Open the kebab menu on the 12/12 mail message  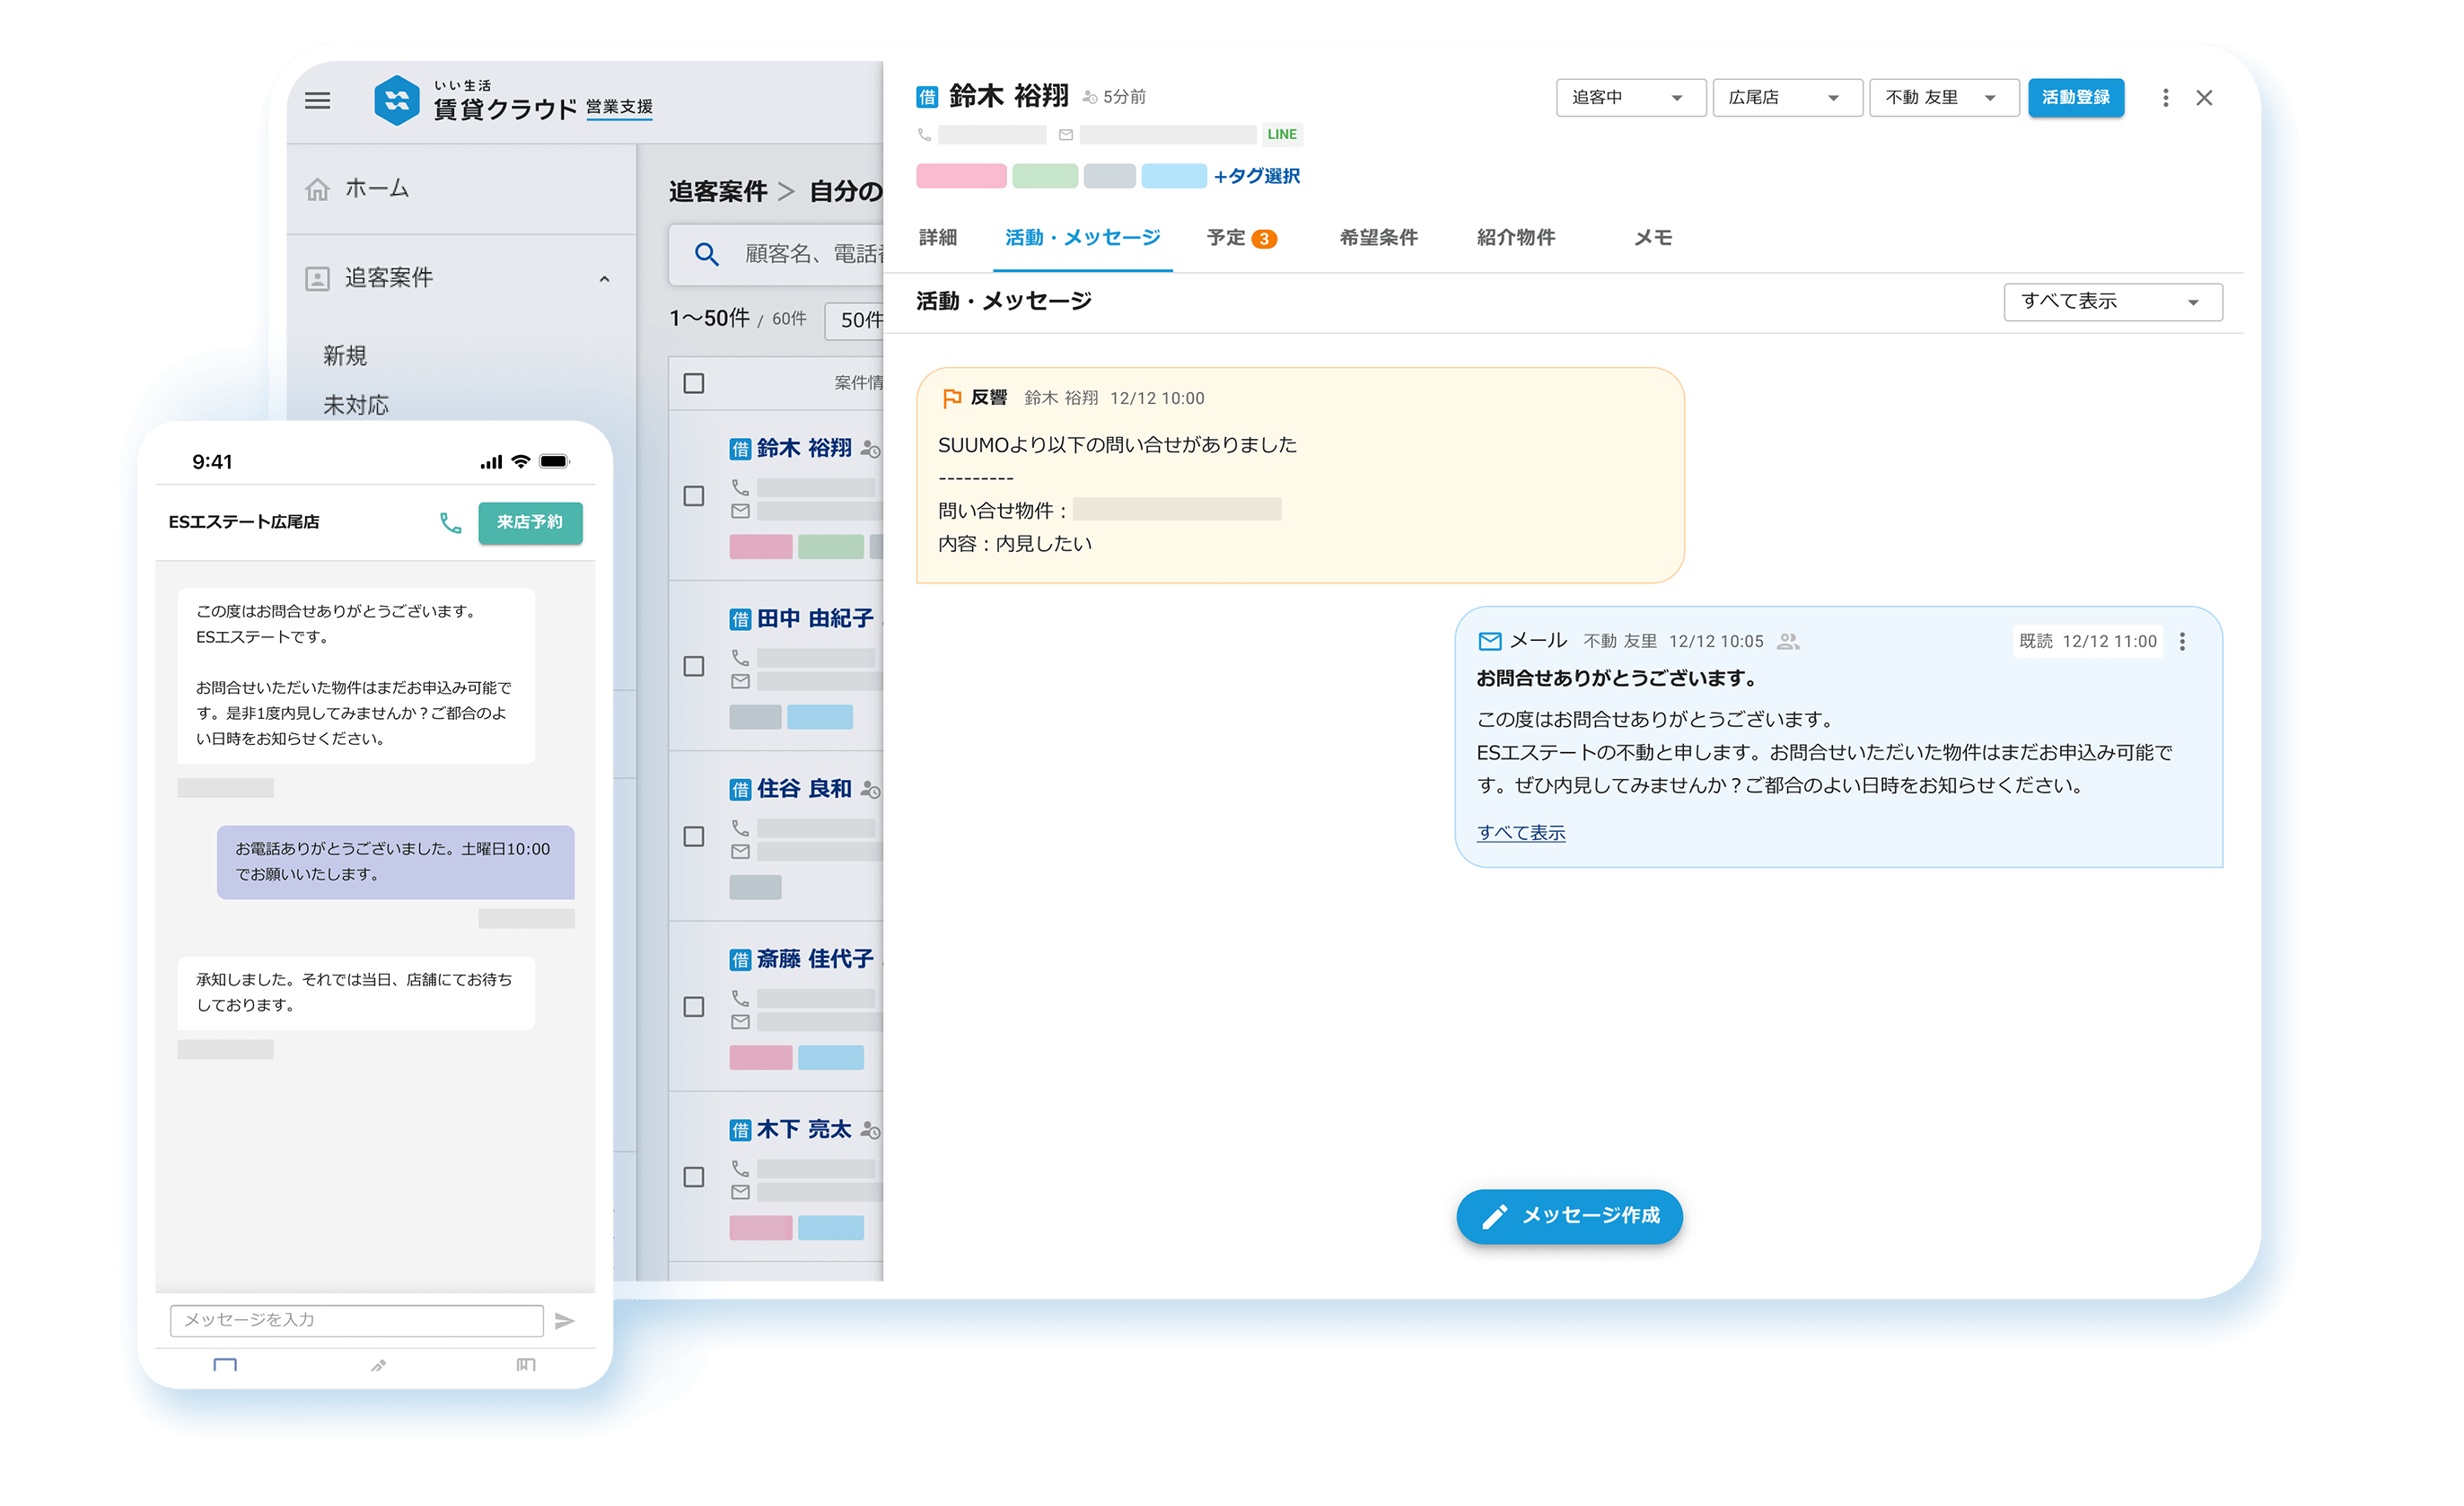tap(2183, 641)
